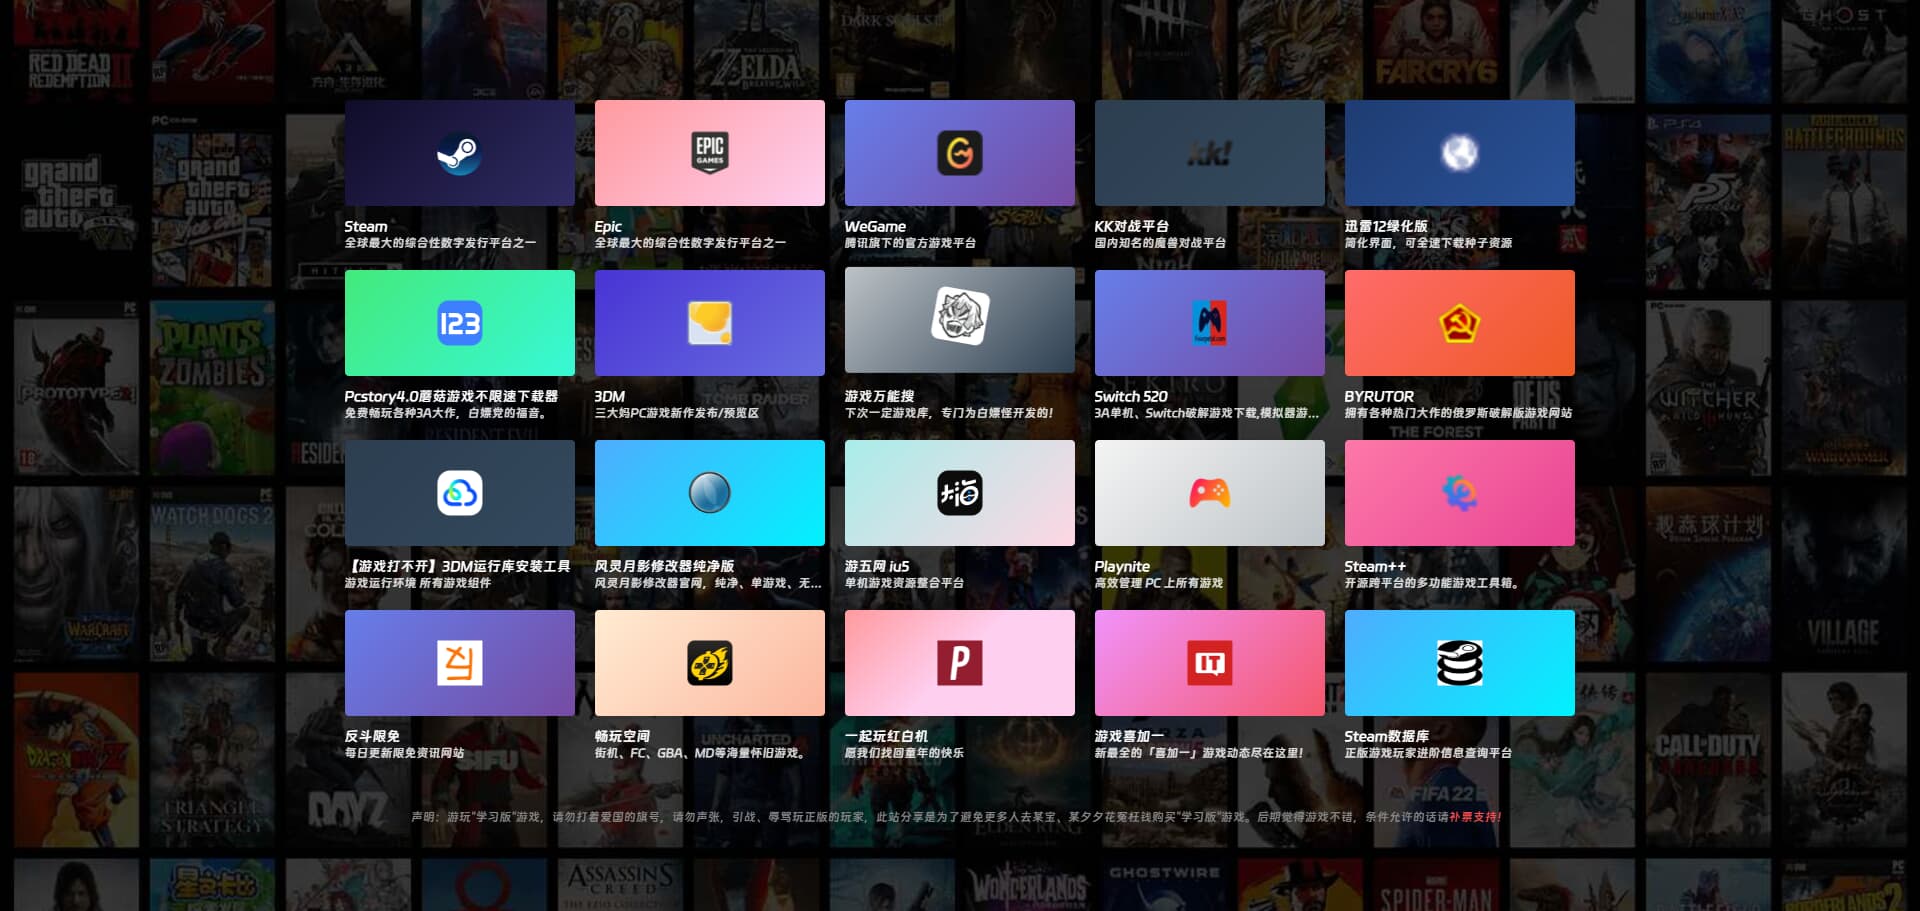Screen dimensions: 1920x911
Task: Open the 3DM运行库安装工具 cloud icon
Action: click(x=460, y=493)
